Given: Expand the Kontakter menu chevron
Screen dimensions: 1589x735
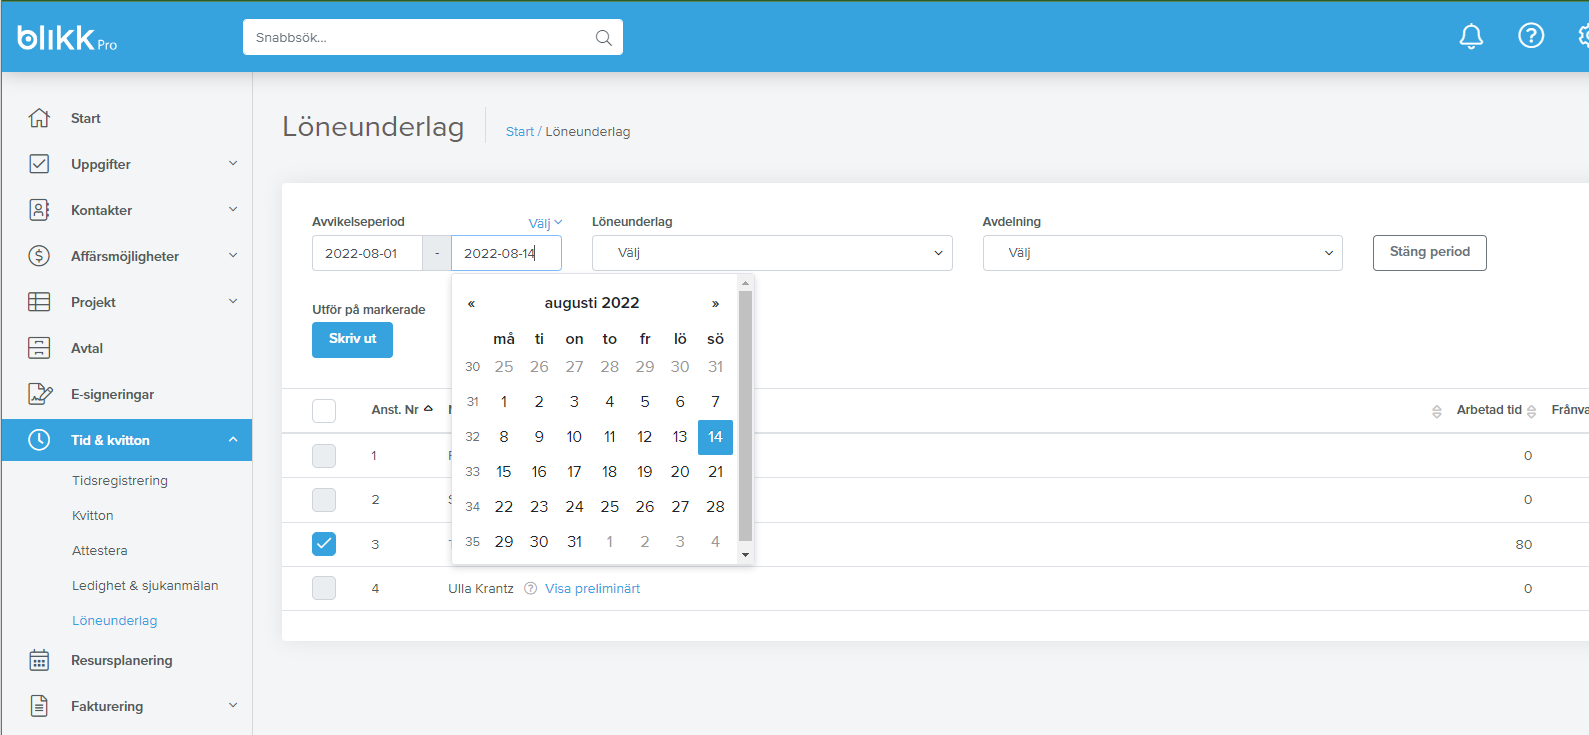Looking at the screenshot, I should tap(233, 209).
